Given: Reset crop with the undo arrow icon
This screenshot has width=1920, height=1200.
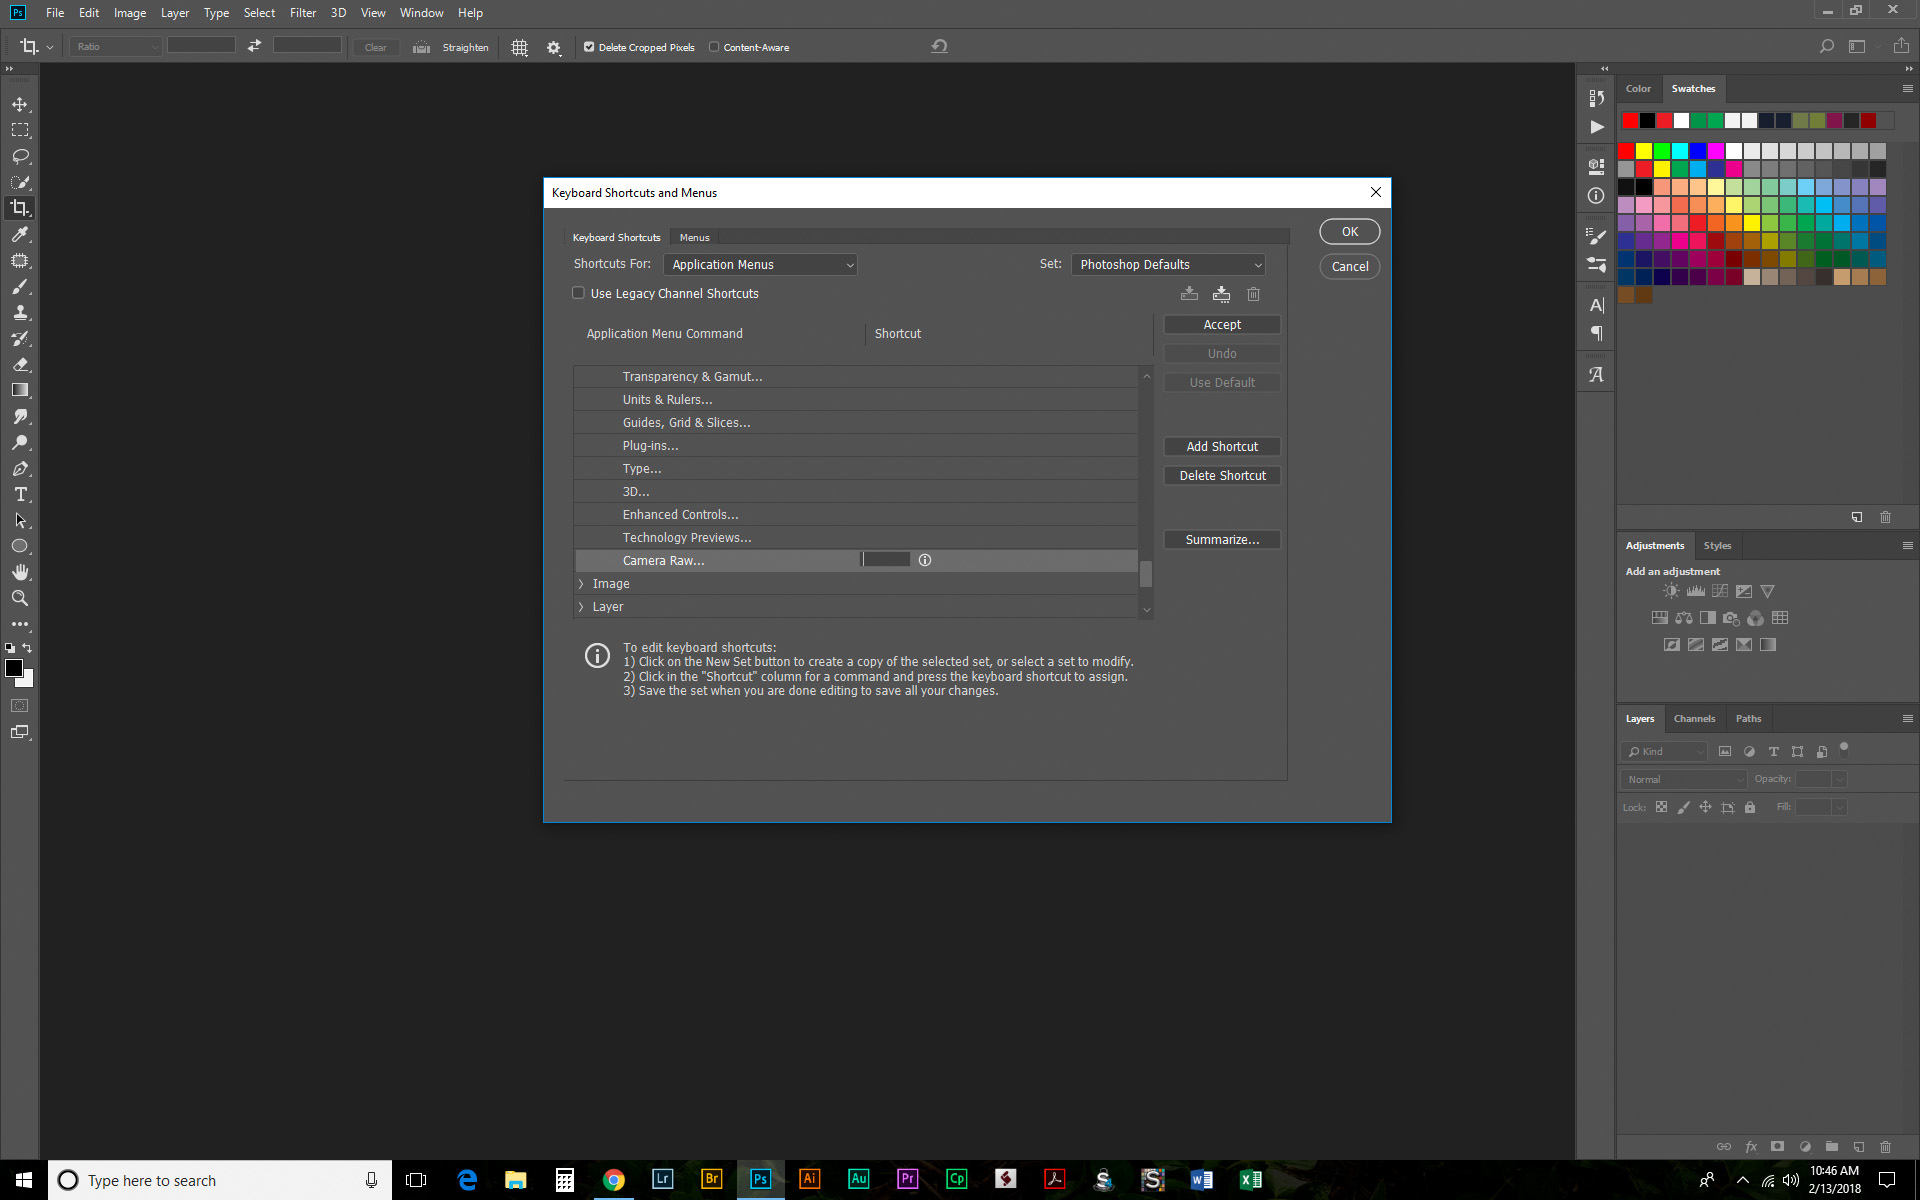Looking at the screenshot, I should pos(939,46).
